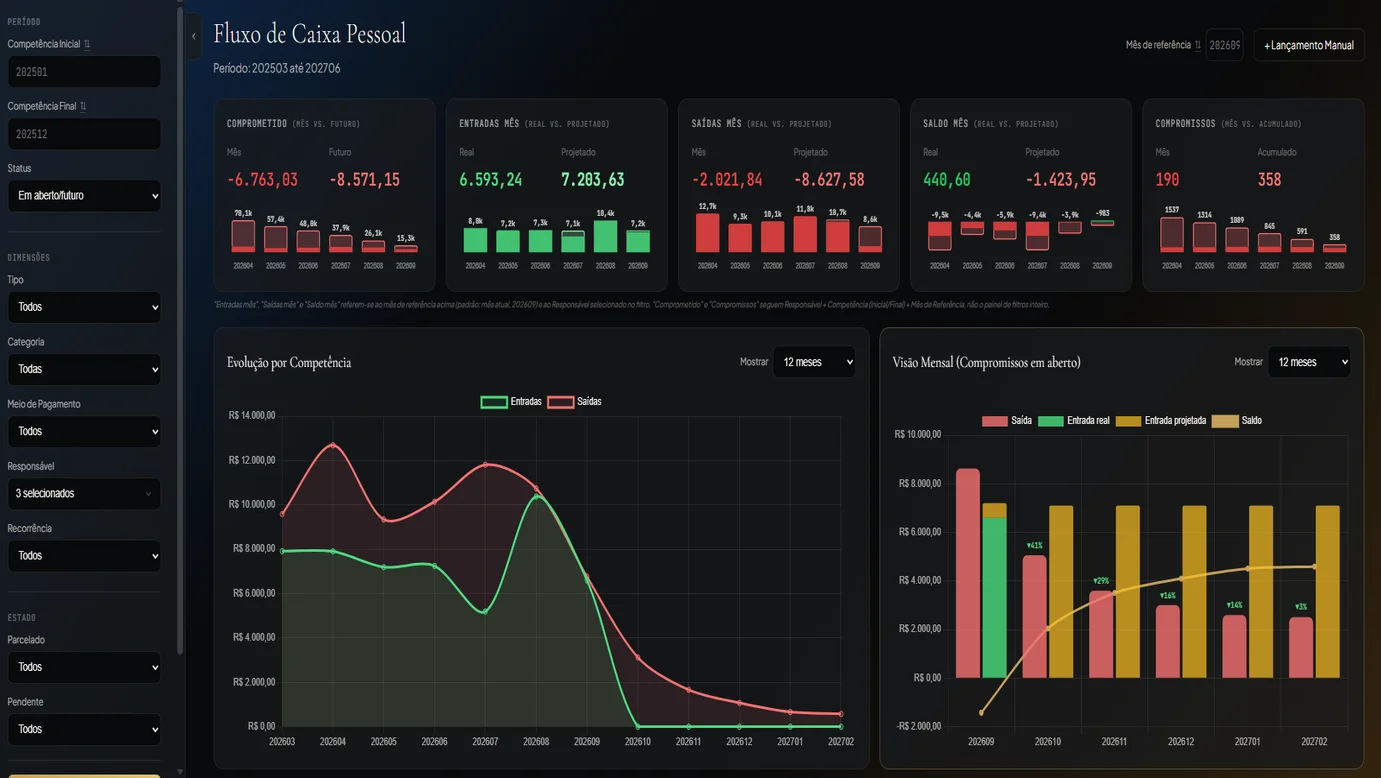1381x778 pixels.
Task: Click the Saídas Projetado value -8.627,58
Action: pyautogui.click(x=829, y=180)
